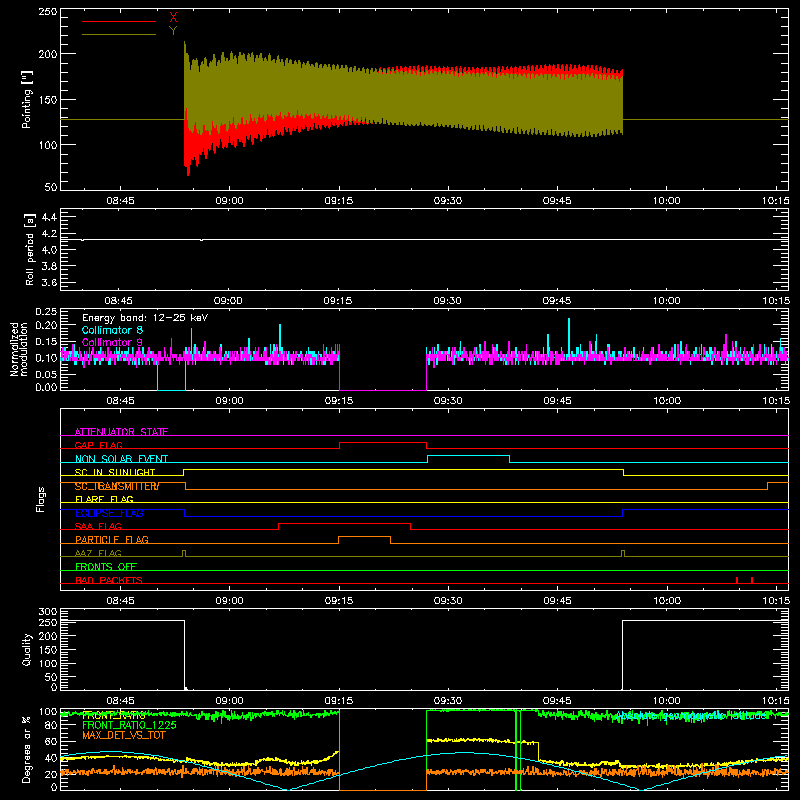The height and width of the screenshot is (800, 800).
Task: Click the BAD_PACKETS flag label
Action: [x=109, y=580]
